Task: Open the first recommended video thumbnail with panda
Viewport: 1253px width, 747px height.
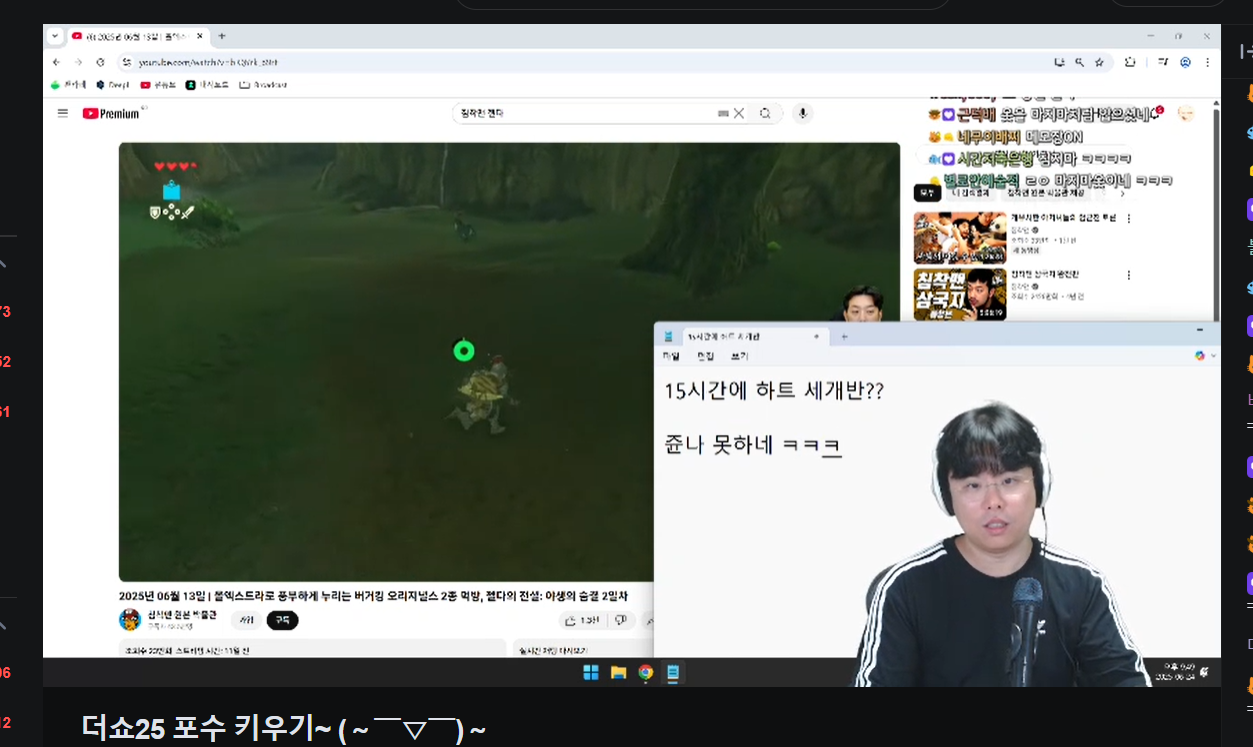Action: 959,237
